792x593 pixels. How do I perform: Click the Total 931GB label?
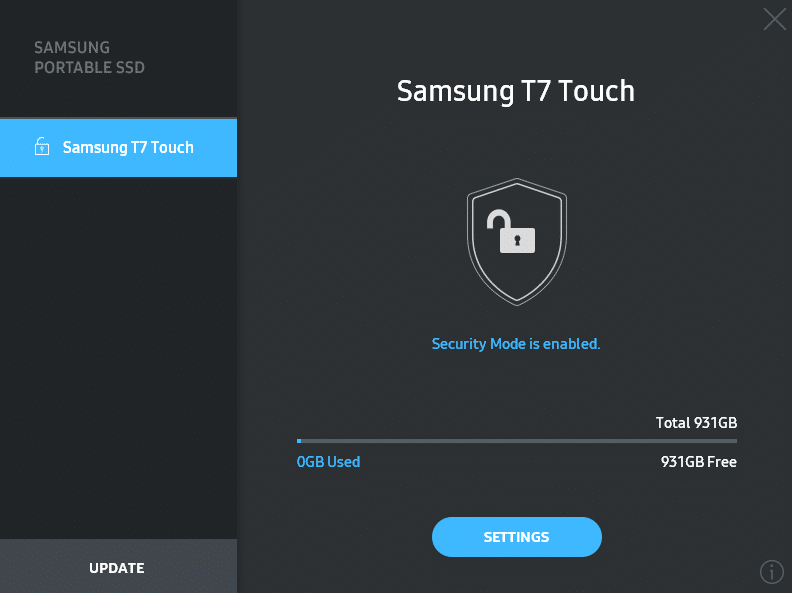click(x=696, y=423)
